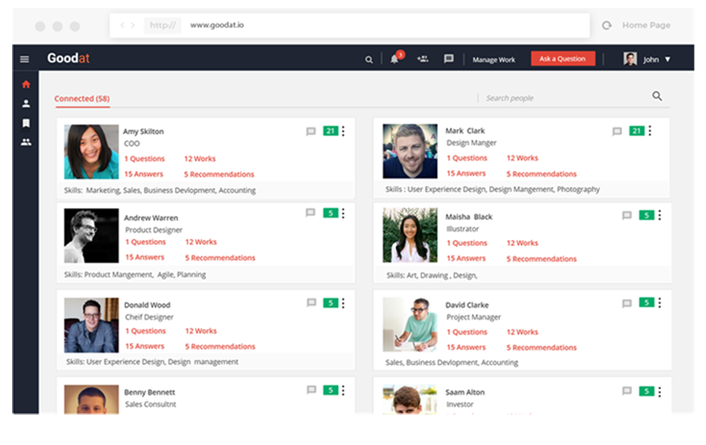Click the browser back arrow
The height and width of the screenshot is (445, 706).
[122, 25]
